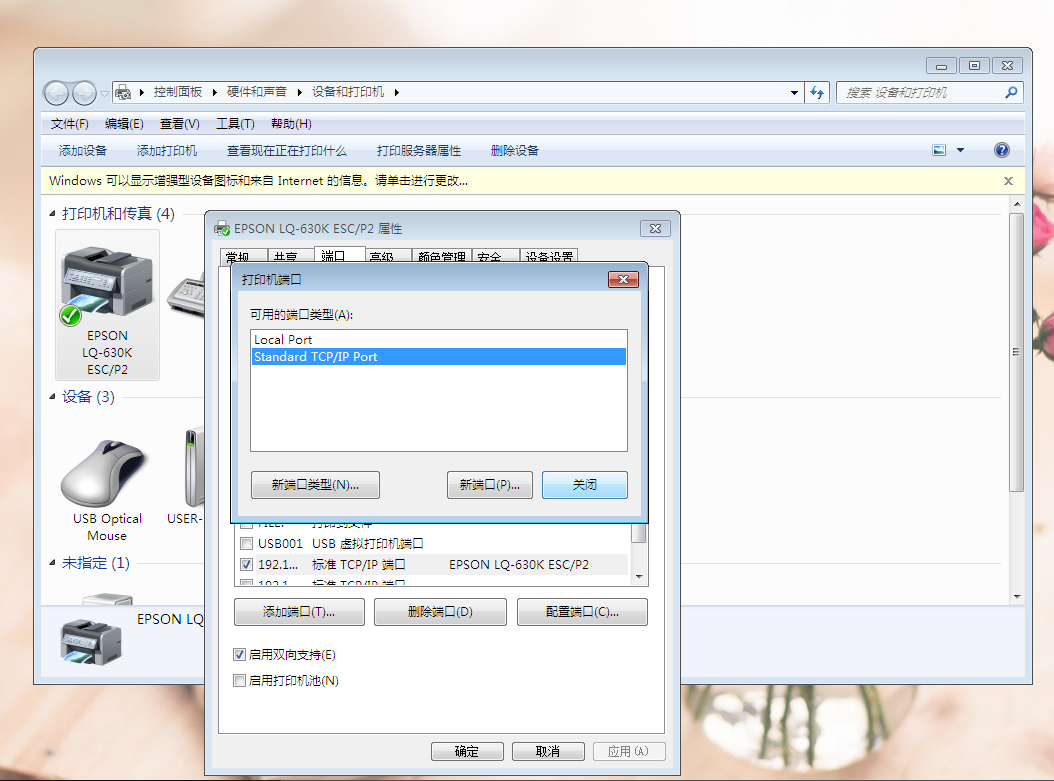The height and width of the screenshot is (781, 1054).
Task: Click the 确定 button in properties dialog
Action: coord(467,751)
